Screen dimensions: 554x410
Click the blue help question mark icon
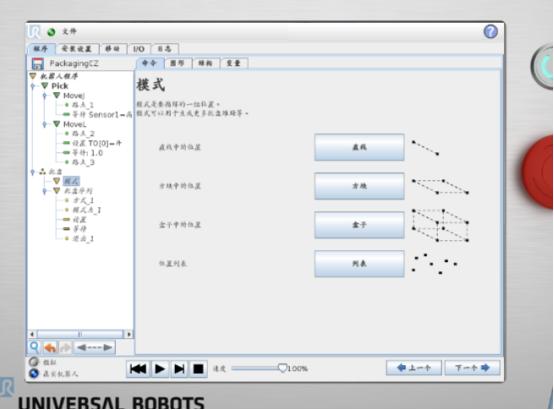(490, 32)
